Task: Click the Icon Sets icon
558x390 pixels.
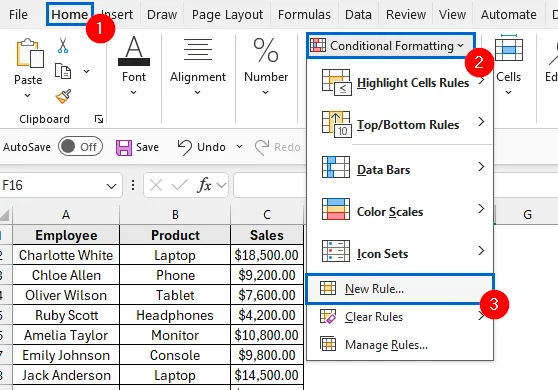Action: (x=336, y=251)
